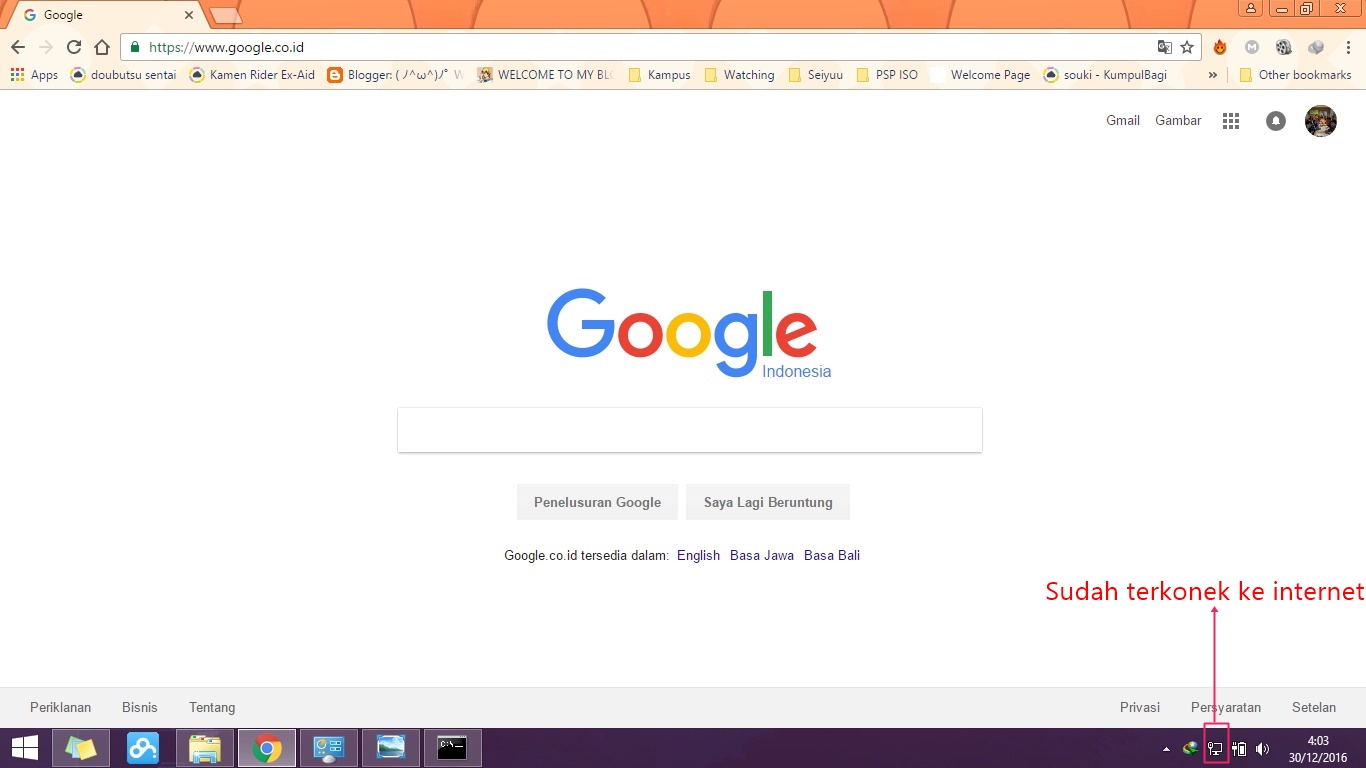This screenshot has width=1366, height=768.
Task: Open the doubutsu sentai bookmark
Action: tap(124, 75)
